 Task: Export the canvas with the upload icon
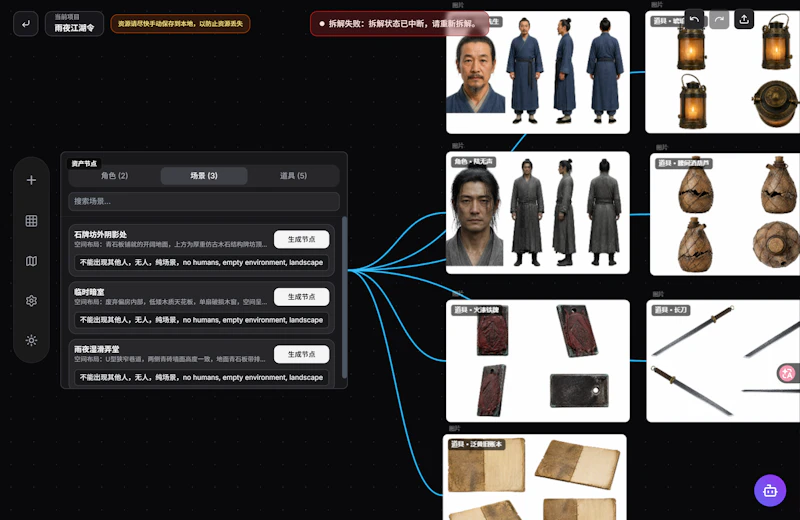point(744,19)
